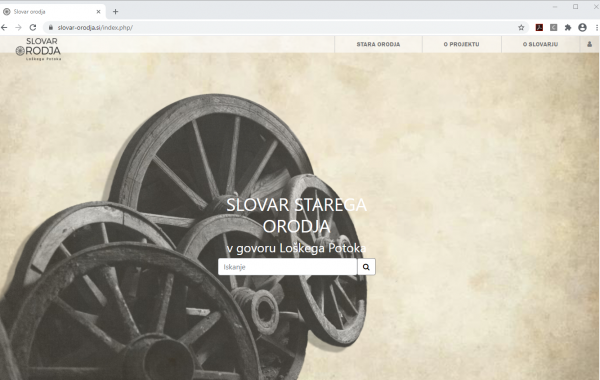Image resolution: width=600 pixels, height=380 pixels.
Task: Click the address bar URL
Action: coord(95,28)
